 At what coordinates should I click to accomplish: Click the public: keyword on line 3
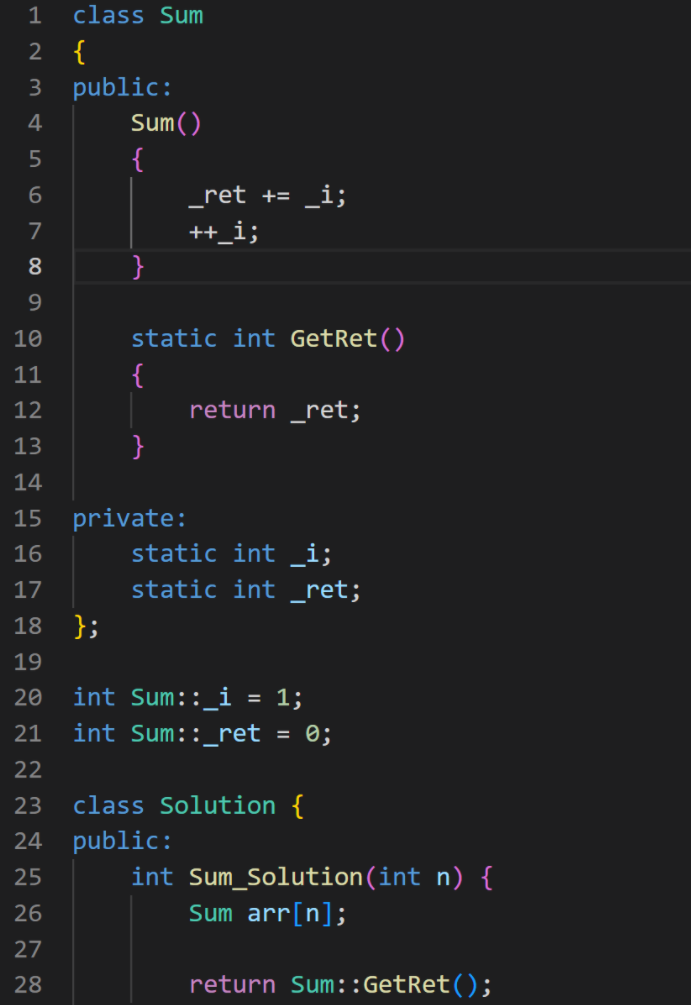click(122, 88)
